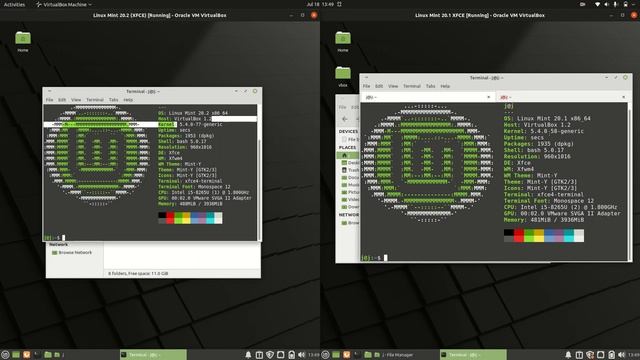This screenshot has height=360, width=640.
Task: Click the host volume indicator in top bar
Action: tap(607, 4)
